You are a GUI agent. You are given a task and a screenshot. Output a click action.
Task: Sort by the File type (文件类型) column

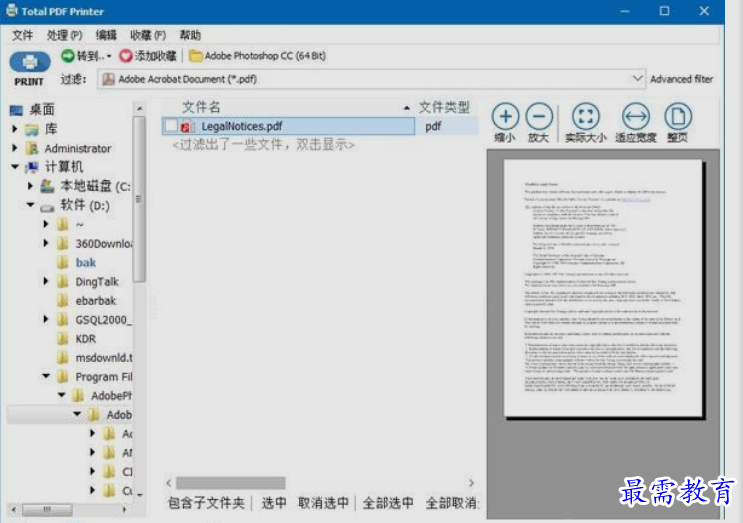point(444,108)
